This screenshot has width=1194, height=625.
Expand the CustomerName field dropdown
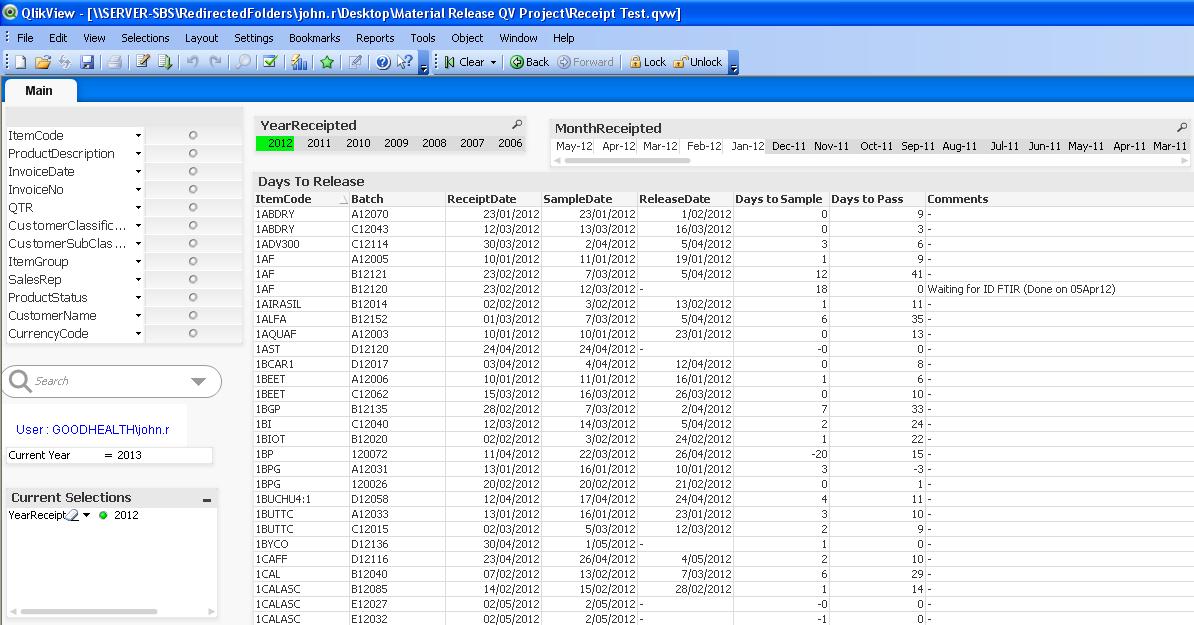pos(138,316)
